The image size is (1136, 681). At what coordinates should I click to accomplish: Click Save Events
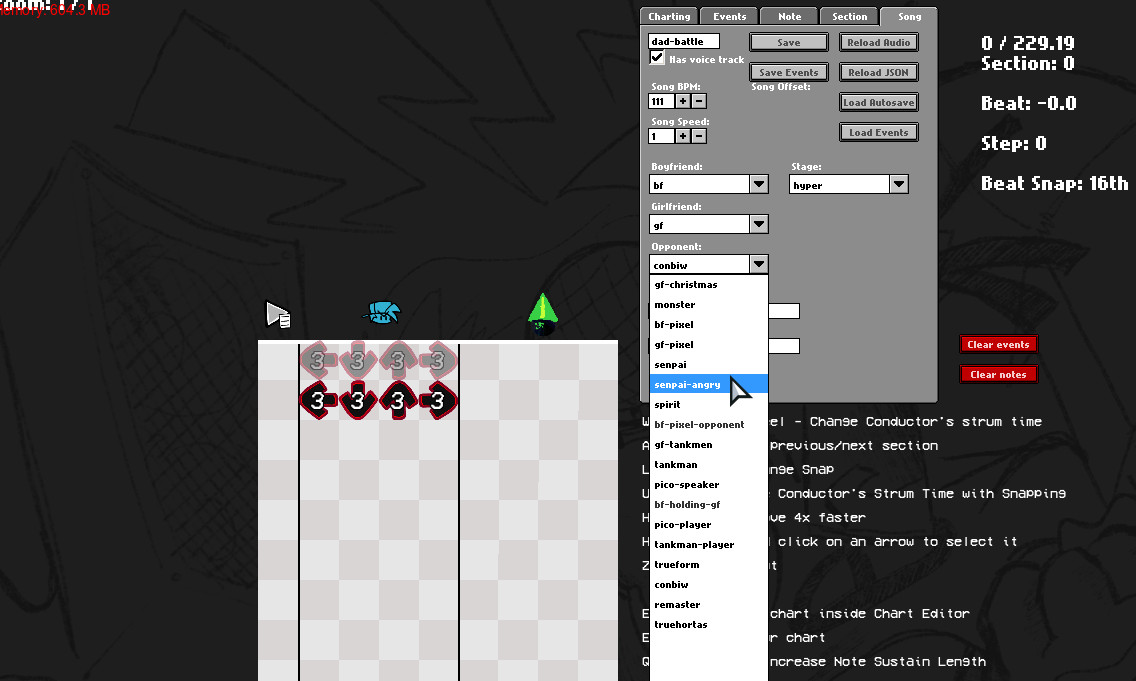click(x=789, y=72)
